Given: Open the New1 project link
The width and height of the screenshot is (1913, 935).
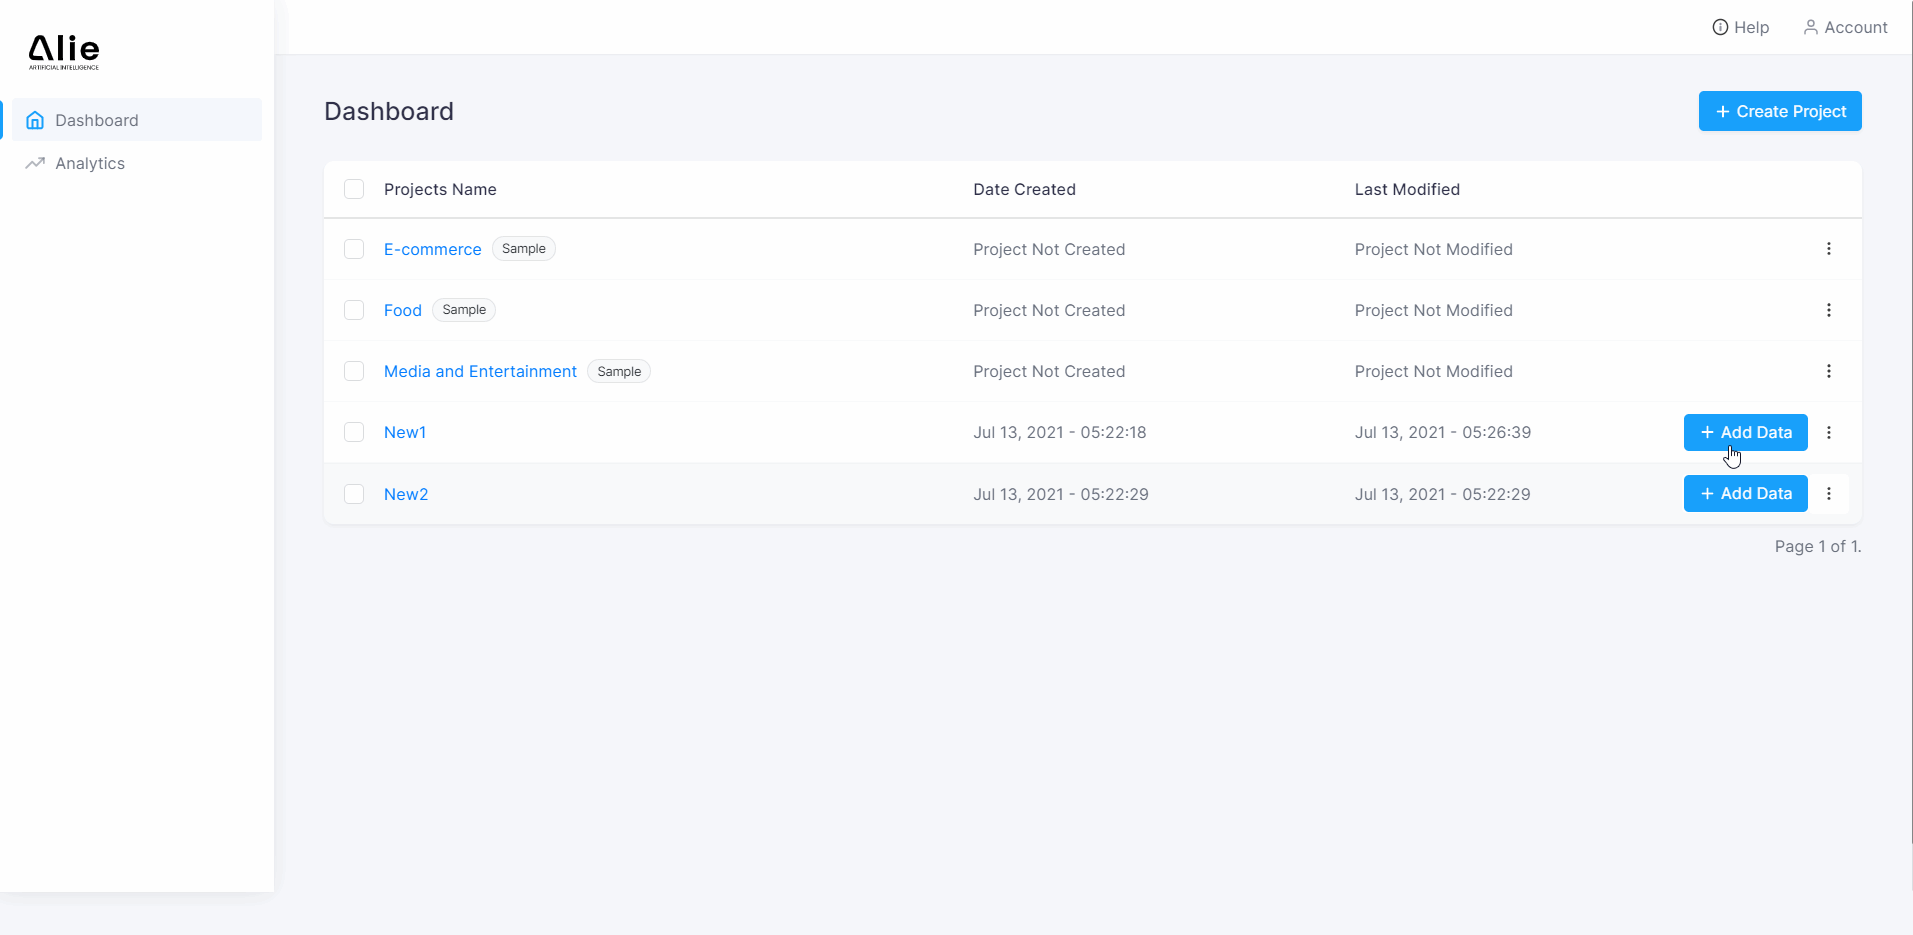Looking at the screenshot, I should [x=405, y=432].
